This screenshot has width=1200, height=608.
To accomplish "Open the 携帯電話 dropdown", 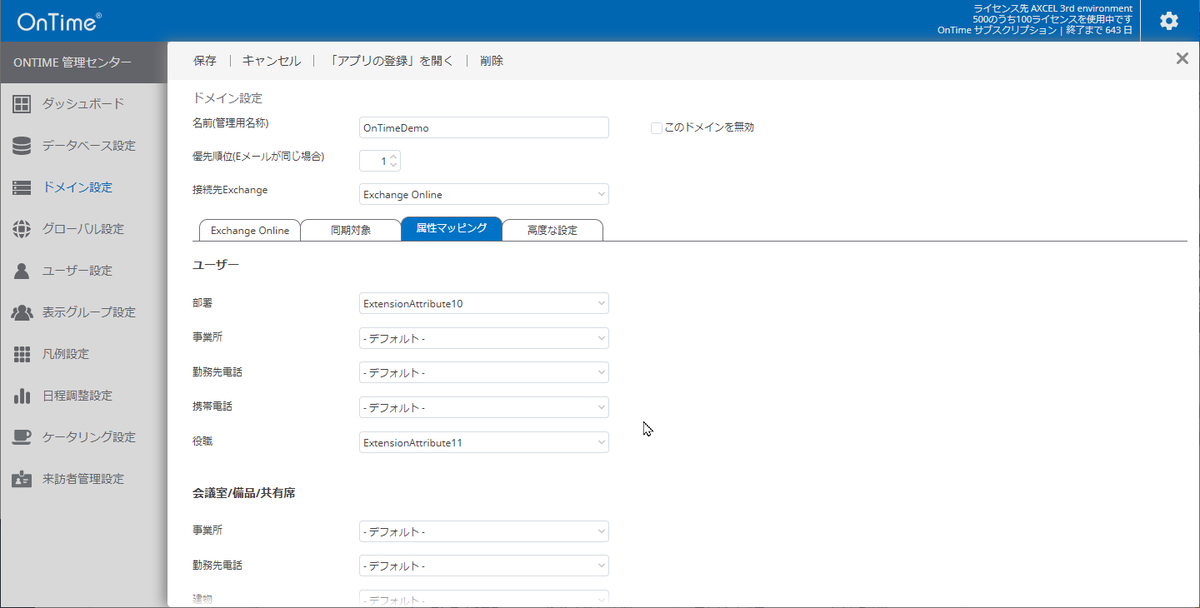I will click(x=484, y=407).
